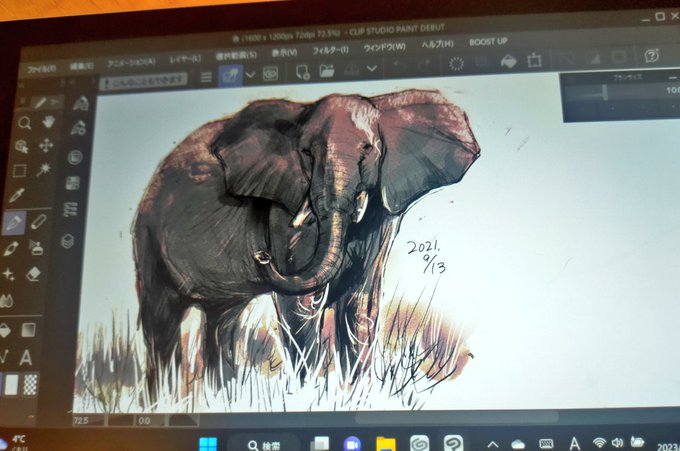Screen dimensions: 680x451
Task: Click the info banner above the canvas
Action: 144,81
